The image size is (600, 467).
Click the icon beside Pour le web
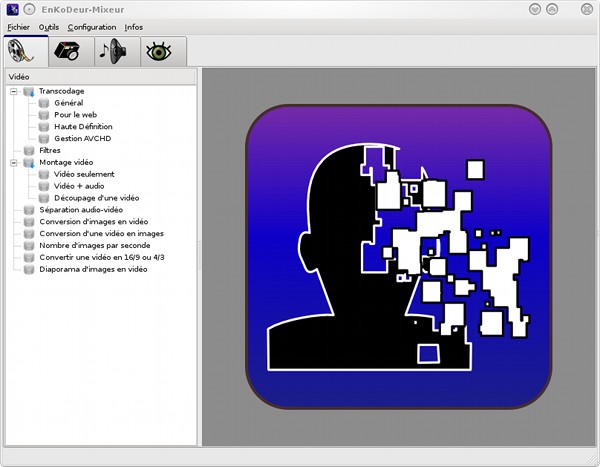coord(44,115)
